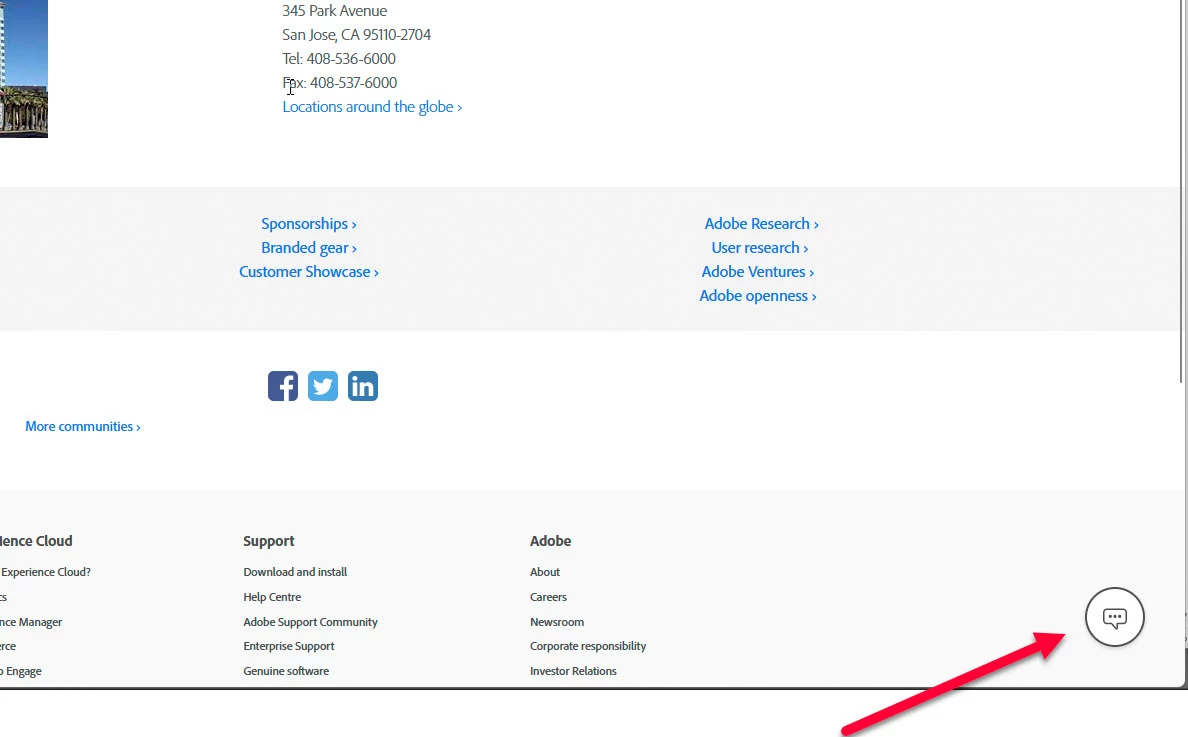Go to Careers page
1188x737 pixels.
(x=548, y=597)
